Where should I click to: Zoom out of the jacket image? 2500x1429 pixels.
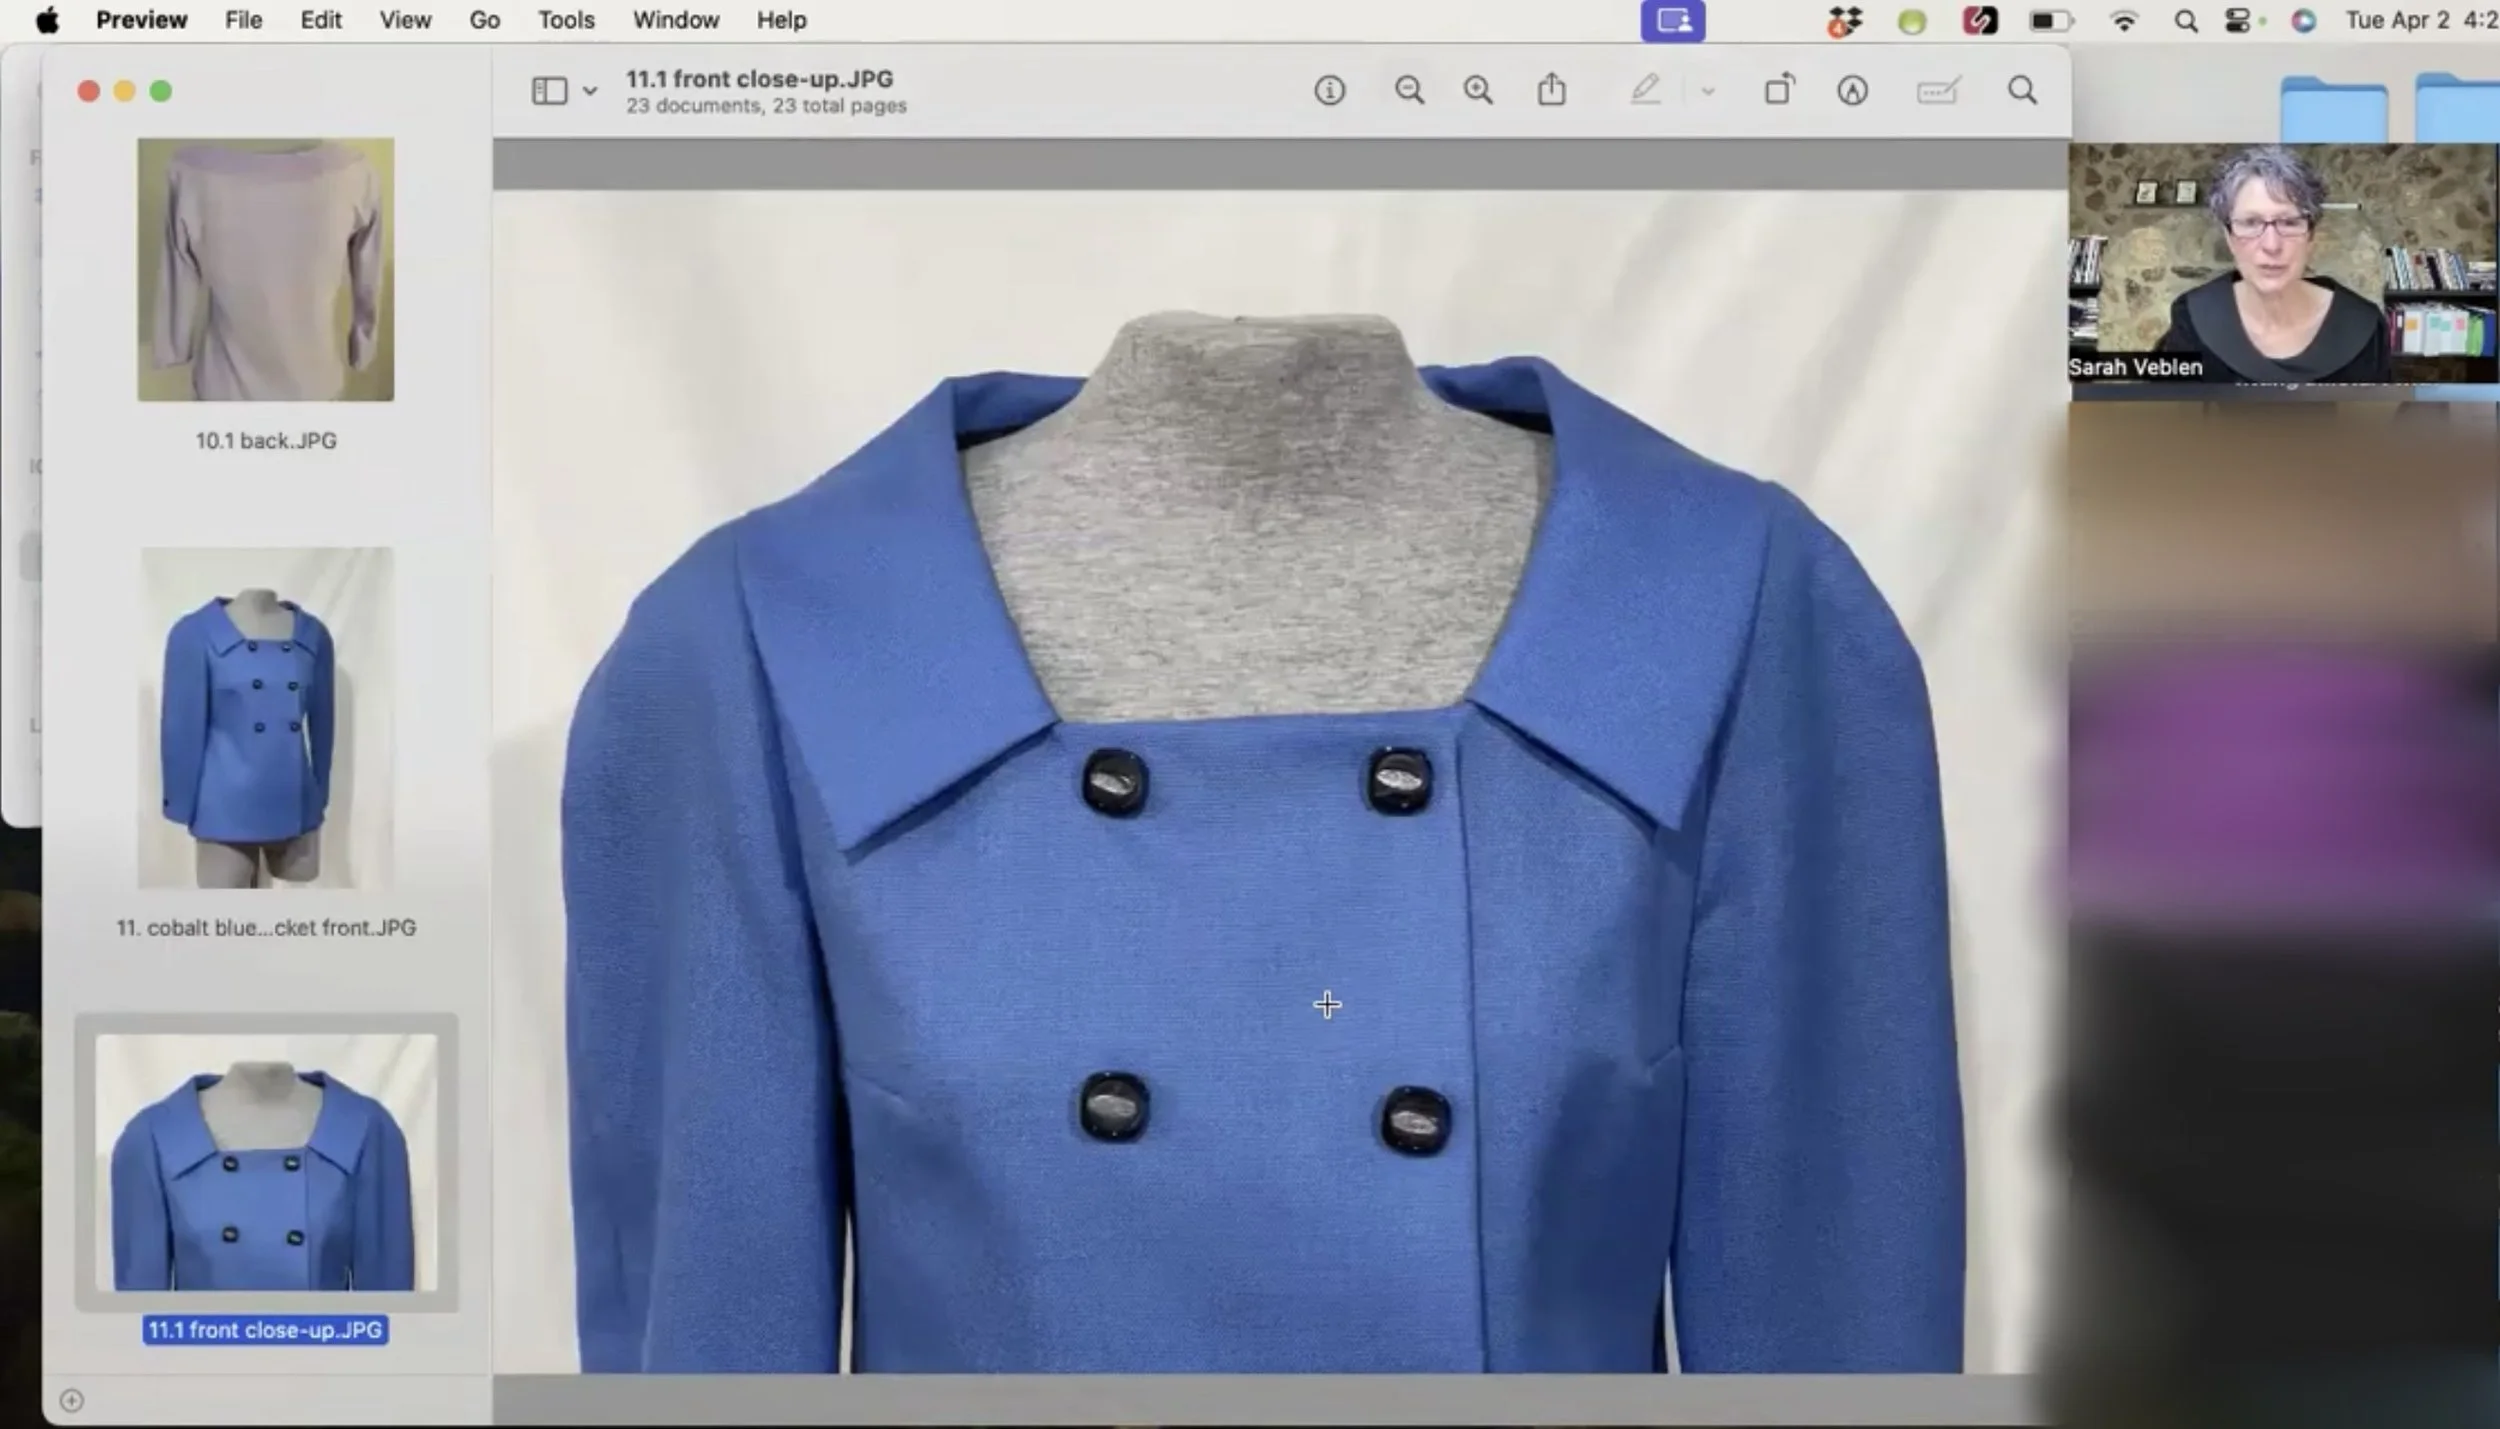[1409, 91]
